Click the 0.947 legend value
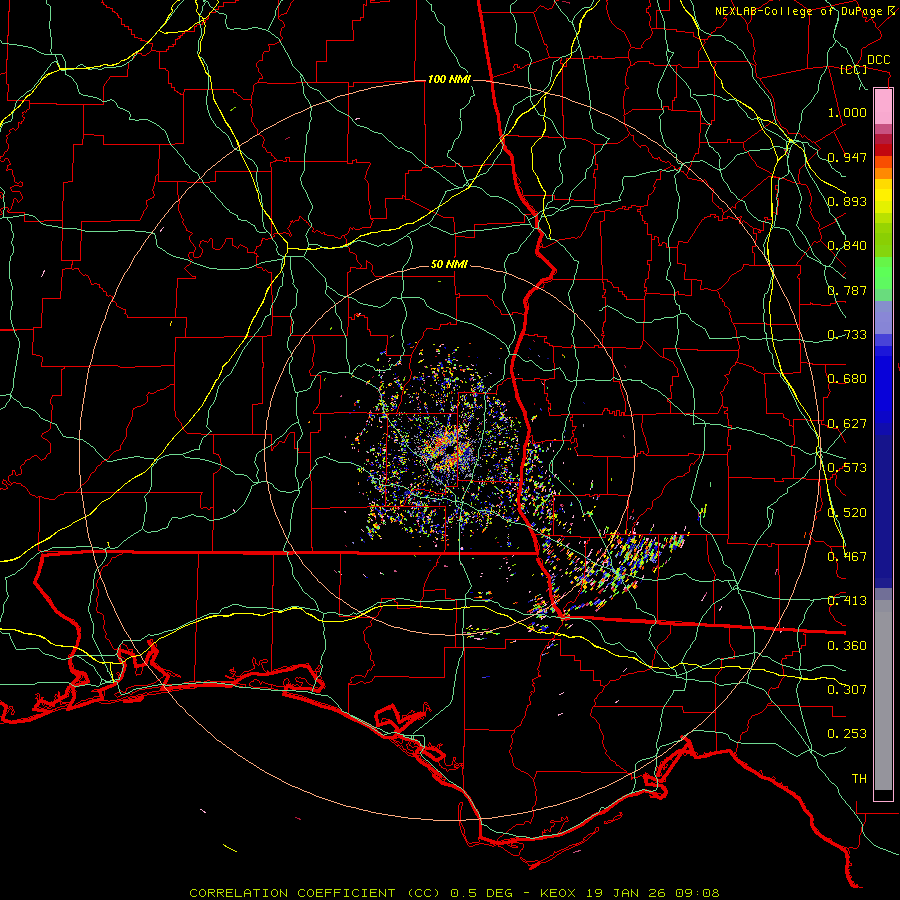The image size is (900, 900). coord(847,157)
